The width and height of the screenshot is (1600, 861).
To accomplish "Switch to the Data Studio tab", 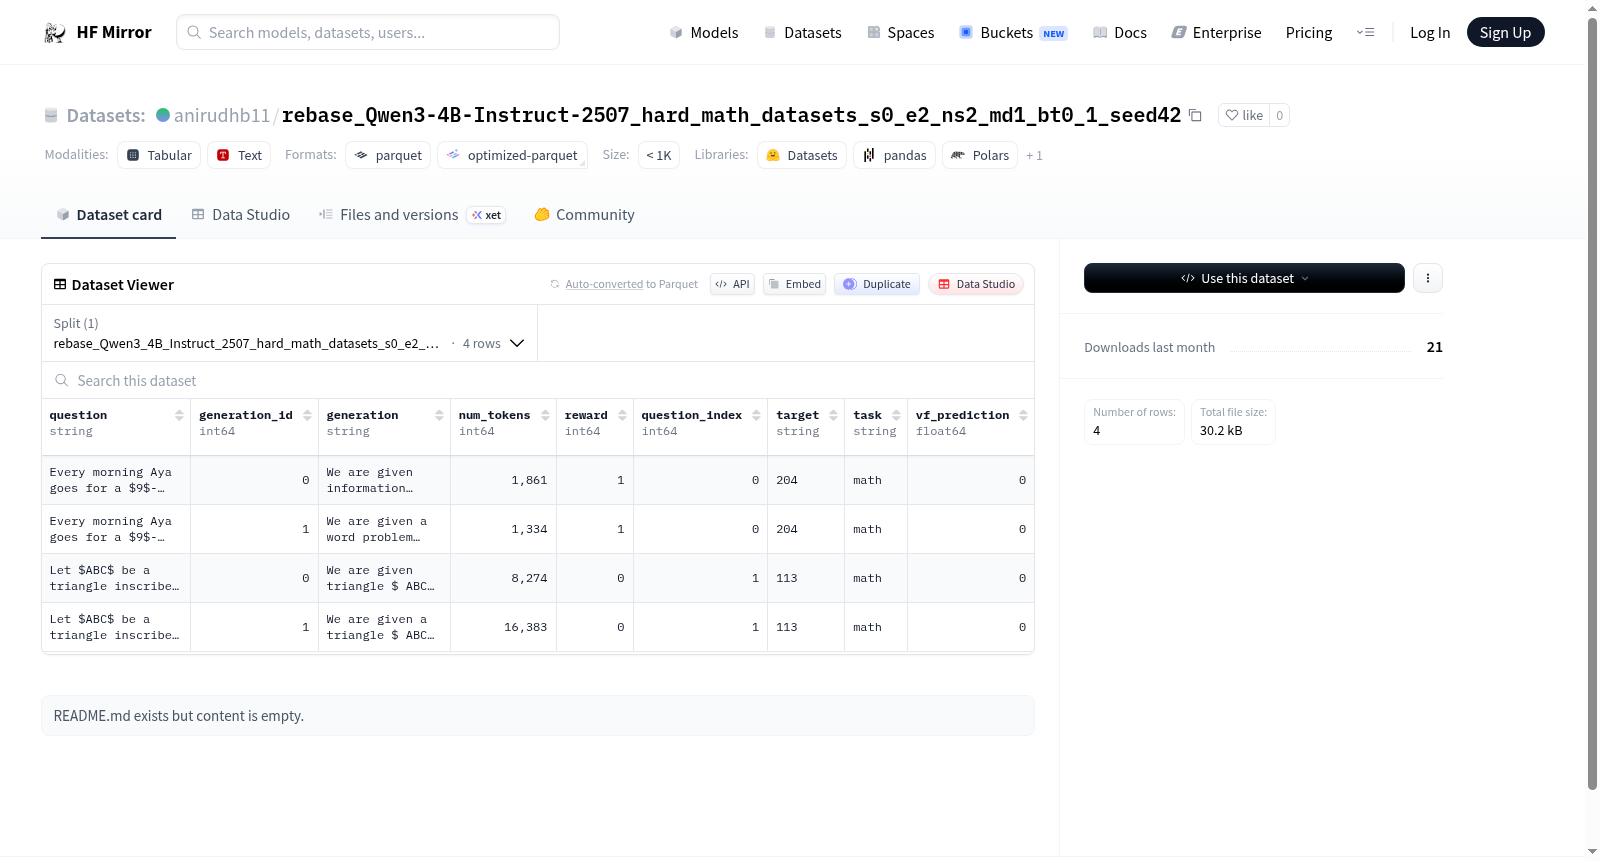I will (x=241, y=215).
